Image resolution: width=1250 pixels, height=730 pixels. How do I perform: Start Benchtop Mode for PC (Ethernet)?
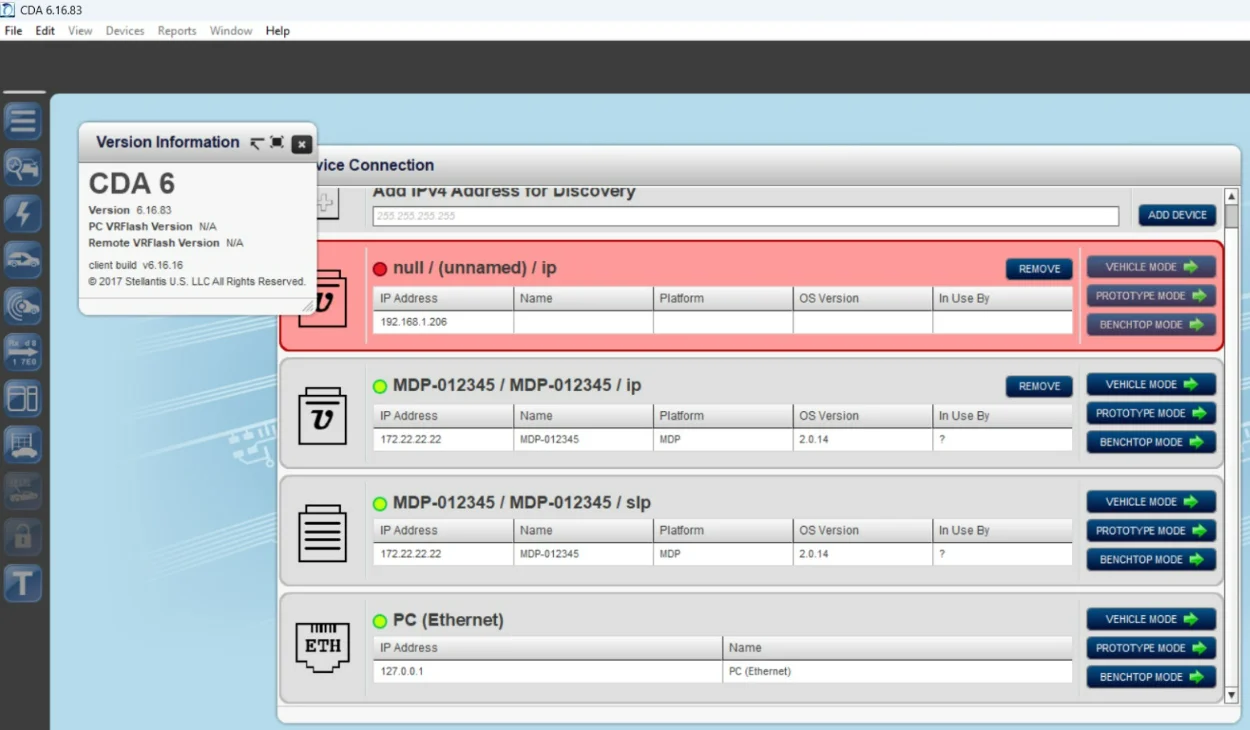(1151, 677)
